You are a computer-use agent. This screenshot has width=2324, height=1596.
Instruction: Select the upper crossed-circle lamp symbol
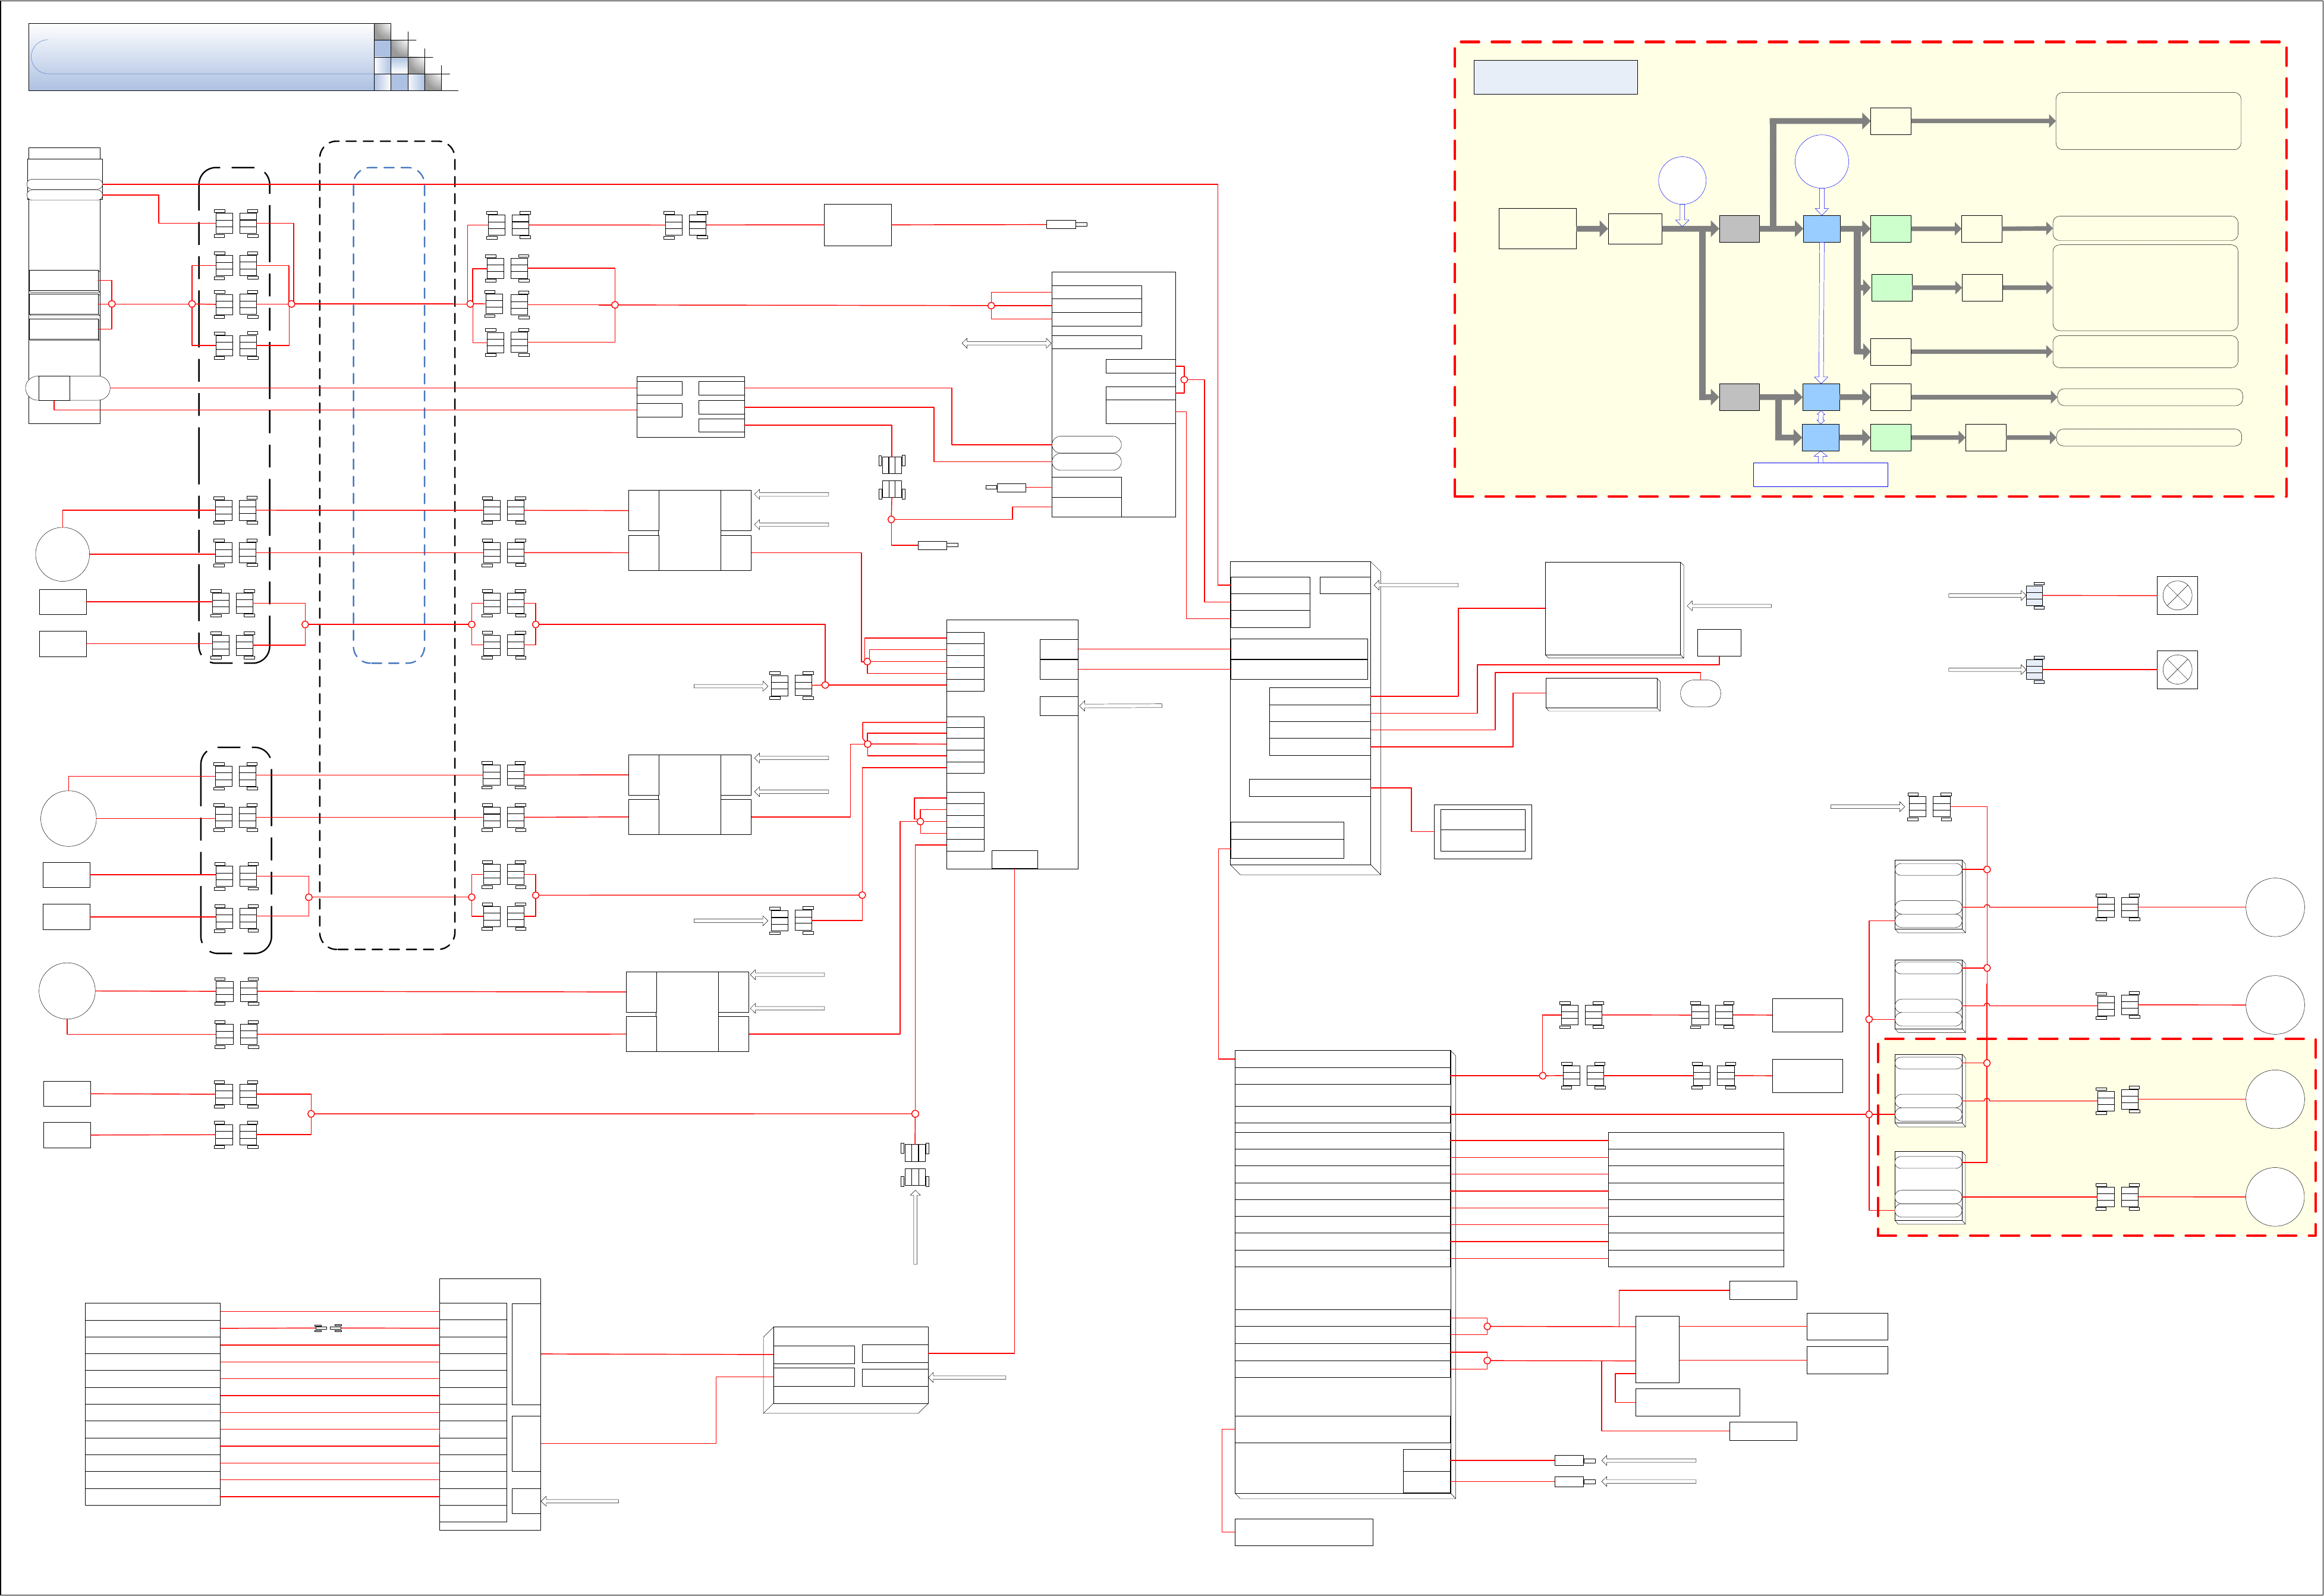(2177, 595)
